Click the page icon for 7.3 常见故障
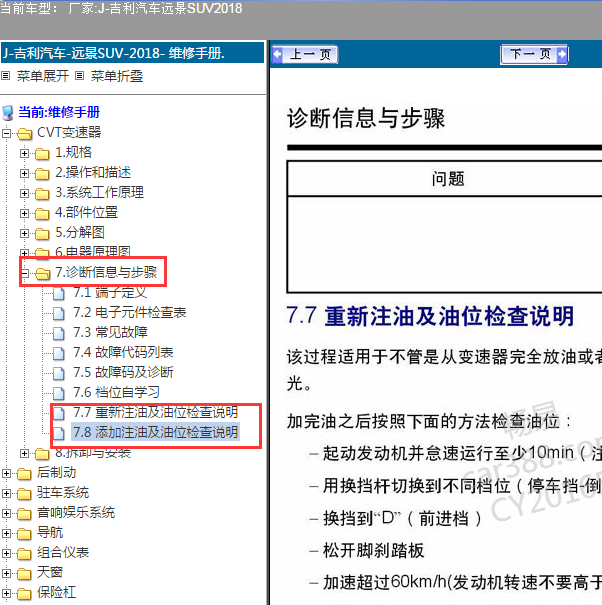This screenshot has width=602, height=605. coord(59,333)
